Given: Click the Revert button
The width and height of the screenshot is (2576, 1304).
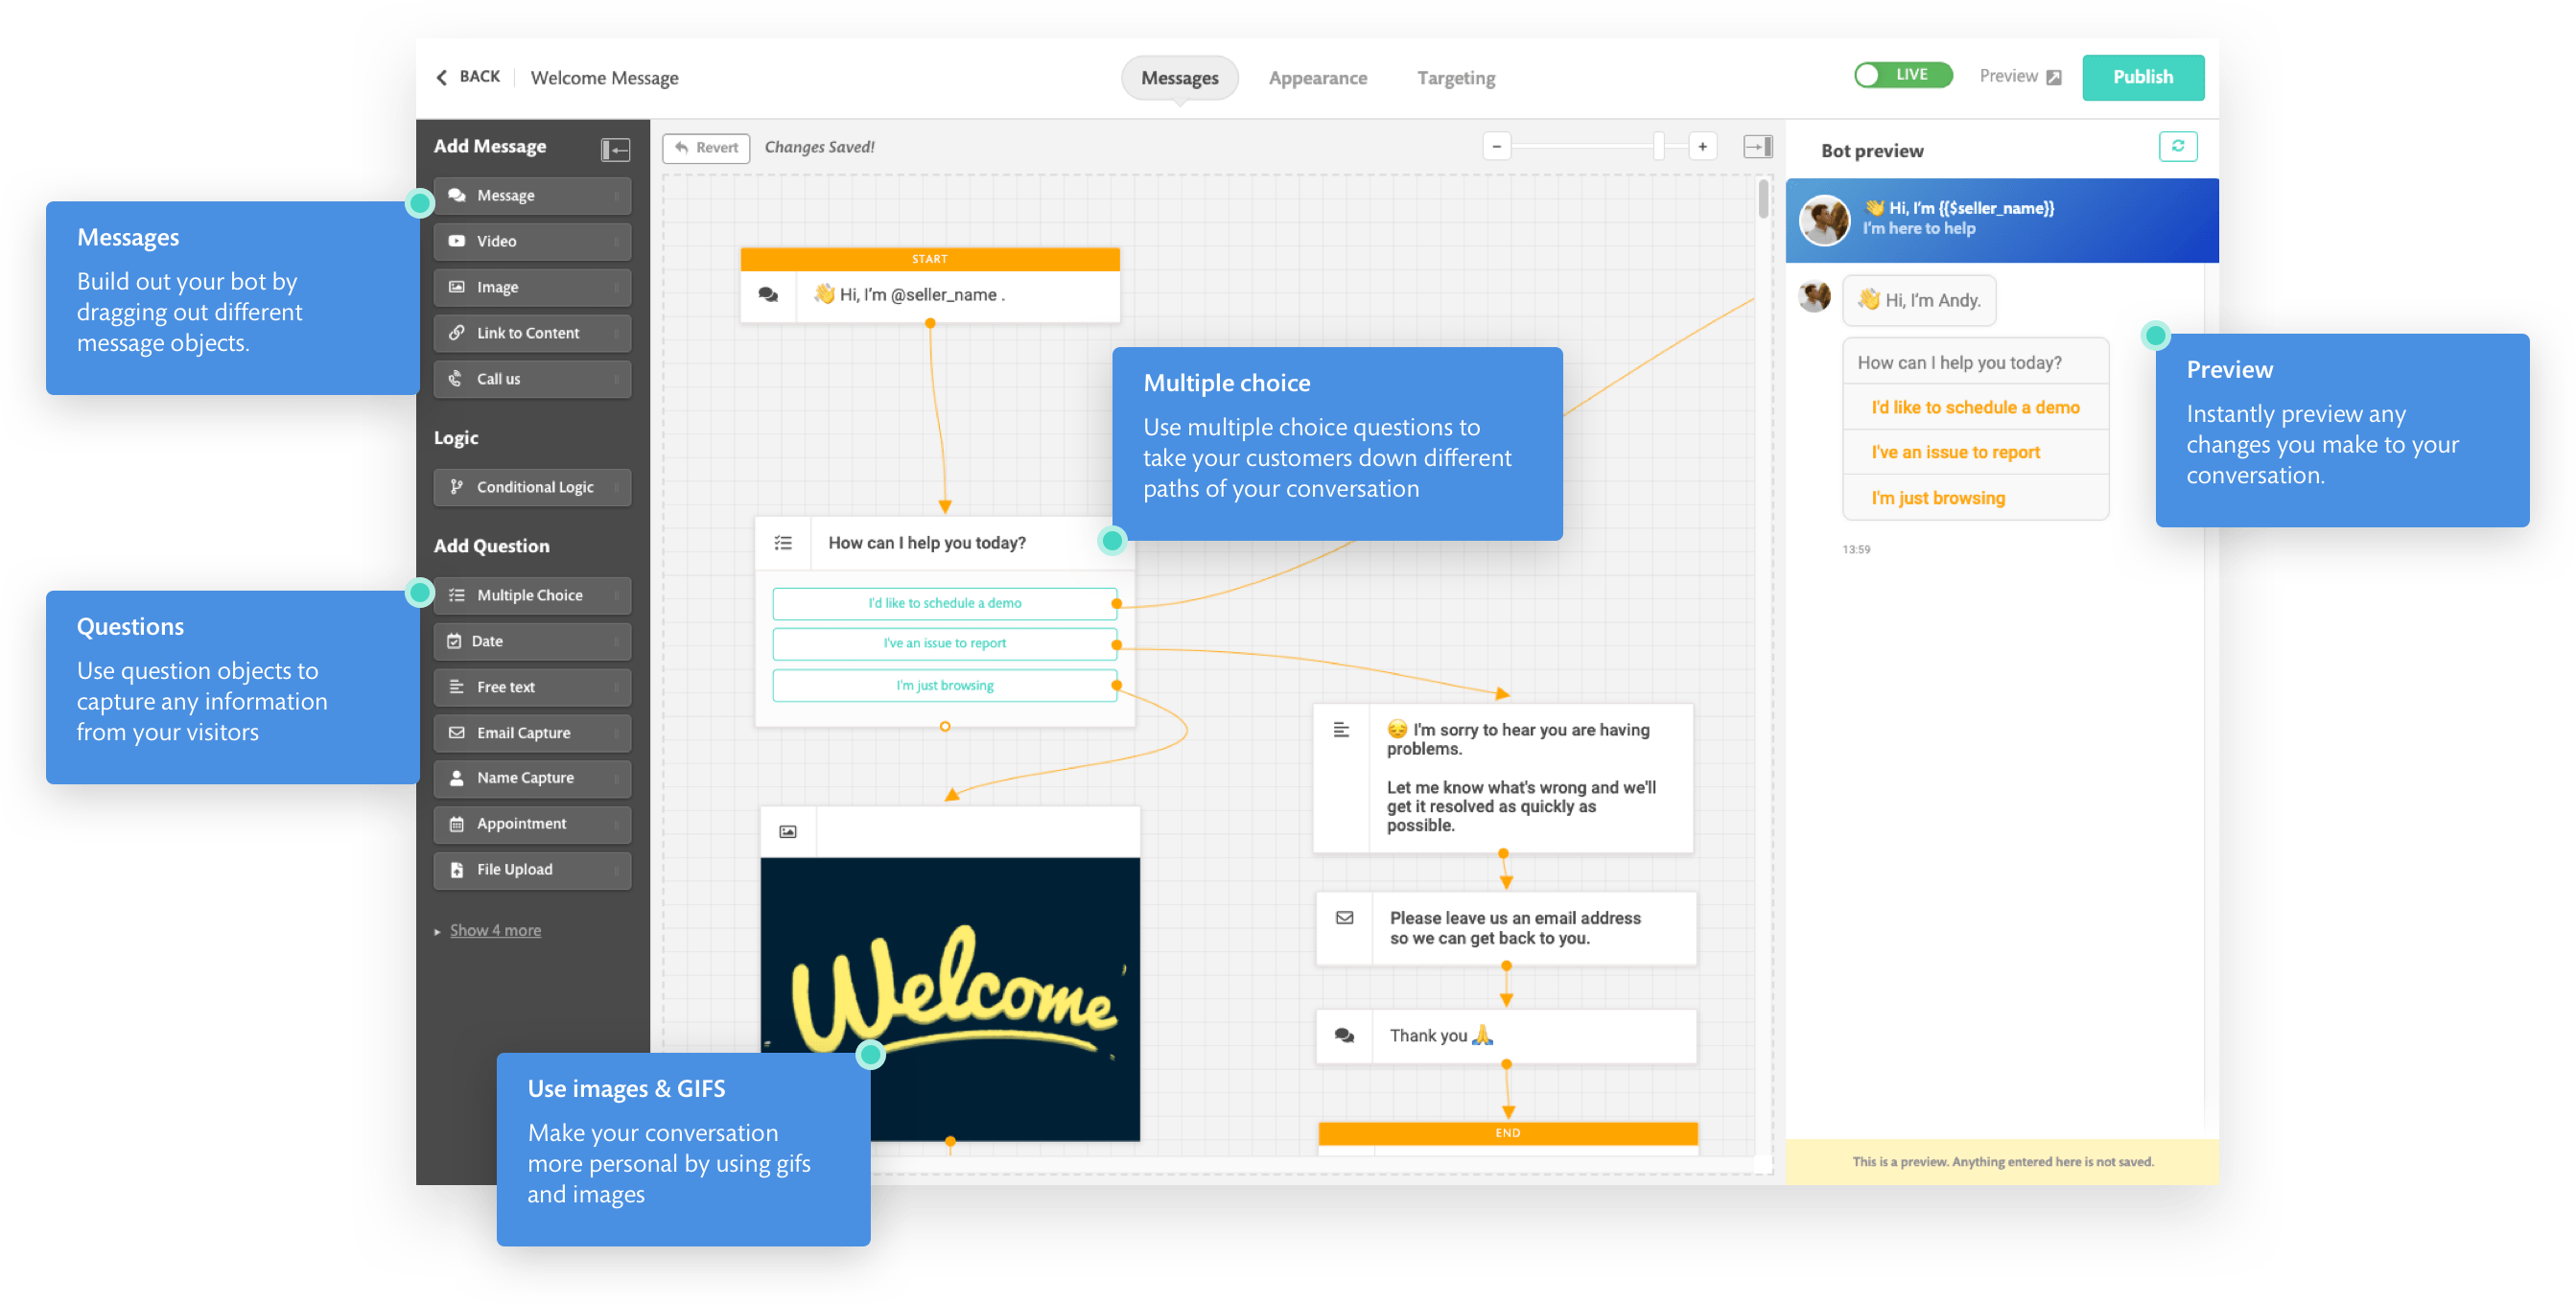Looking at the screenshot, I should pyautogui.click(x=702, y=148).
